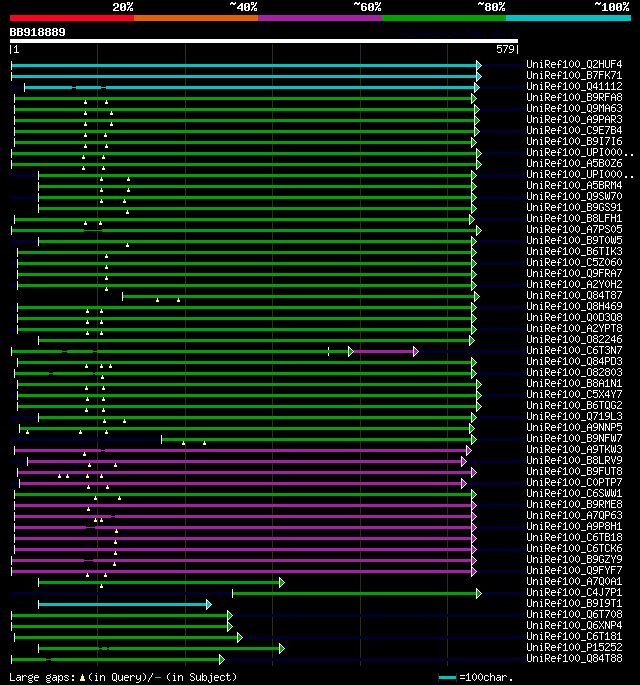
Task: Select the UniRef100_B9NFW7 label
Action: pos(574,438)
